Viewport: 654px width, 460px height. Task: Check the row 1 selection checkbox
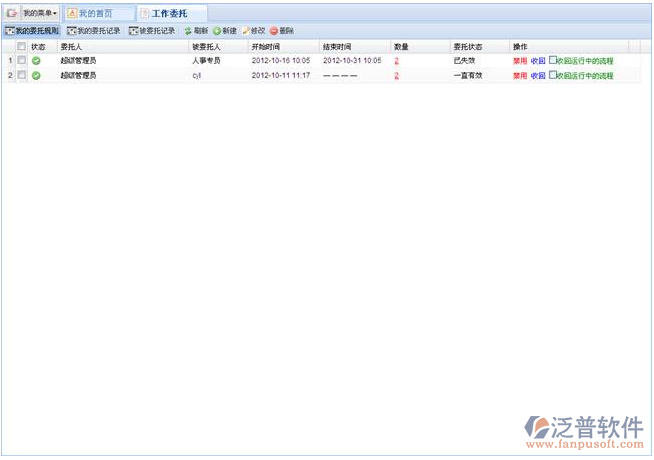[x=22, y=61]
